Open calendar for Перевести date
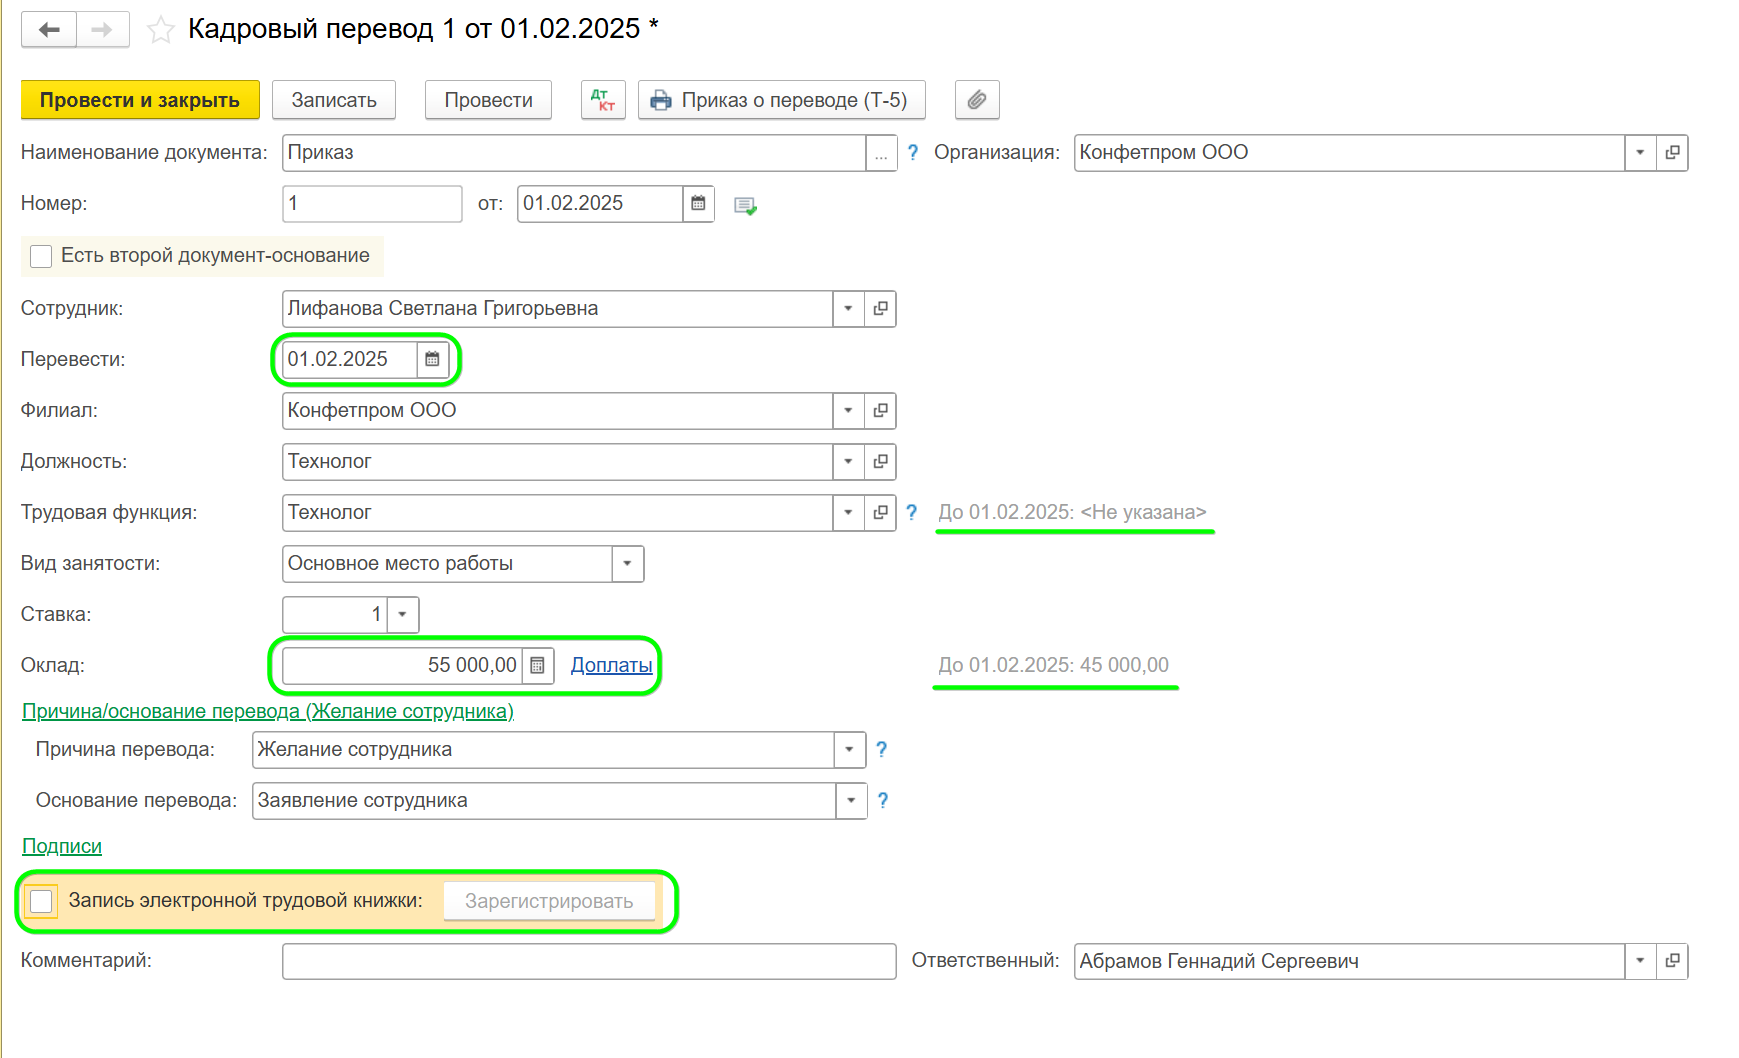This screenshot has width=1739, height=1058. (432, 360)
